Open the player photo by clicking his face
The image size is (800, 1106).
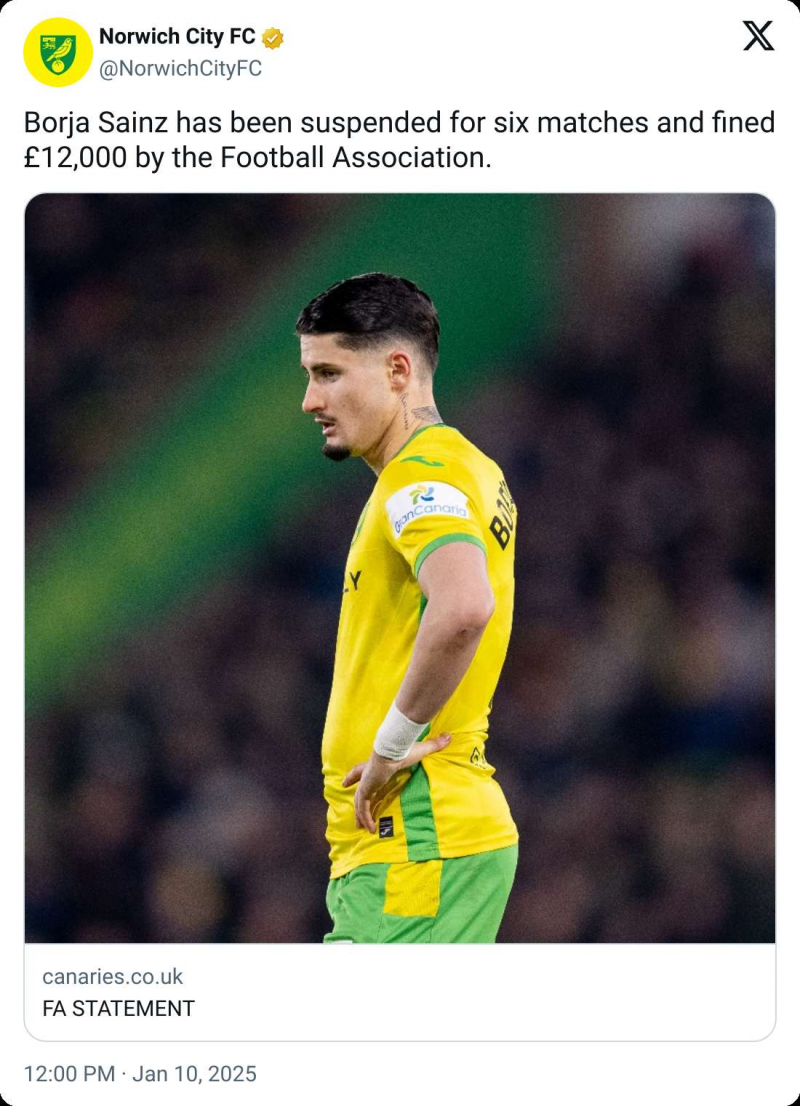337,399
